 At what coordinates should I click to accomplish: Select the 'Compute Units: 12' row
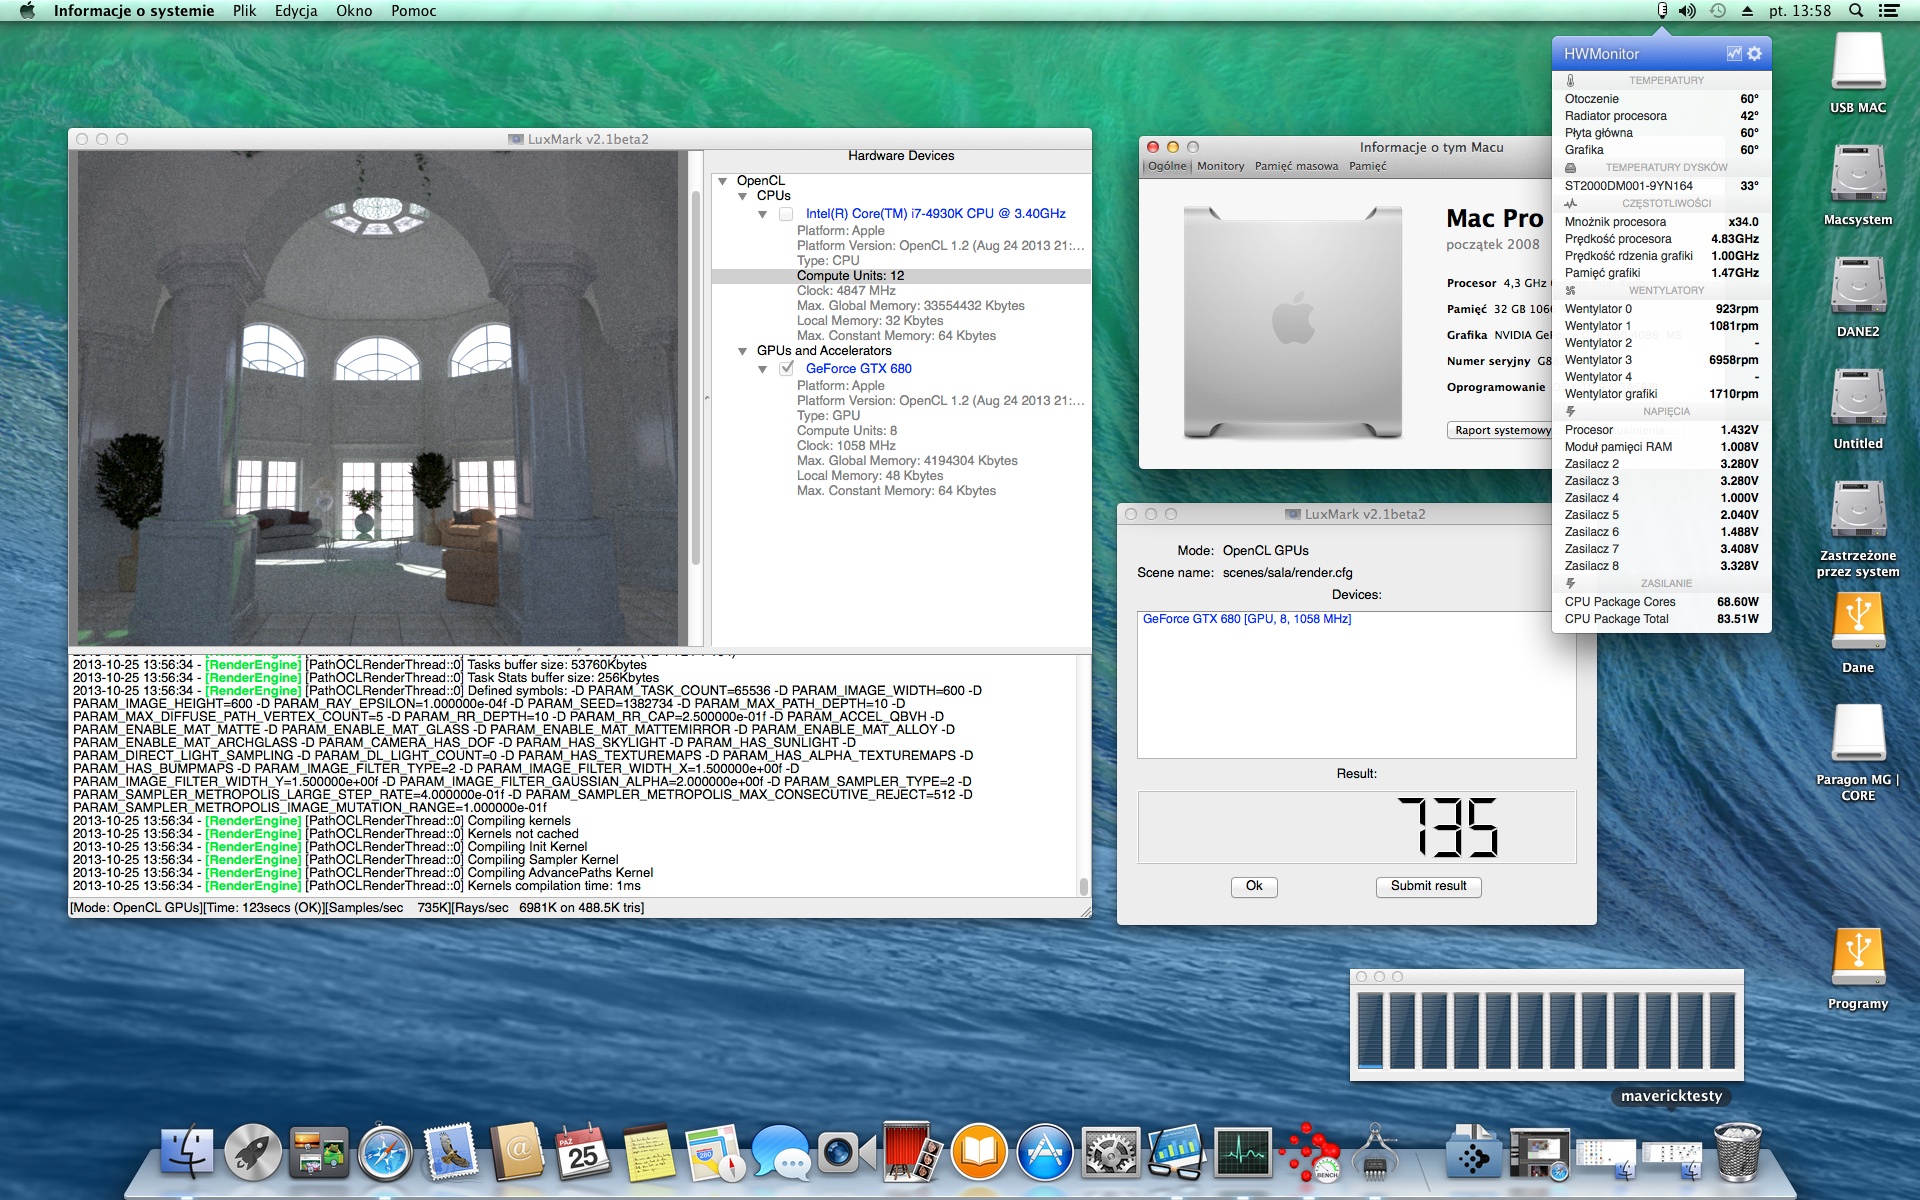pyautogui.click(x=901, y=276)
